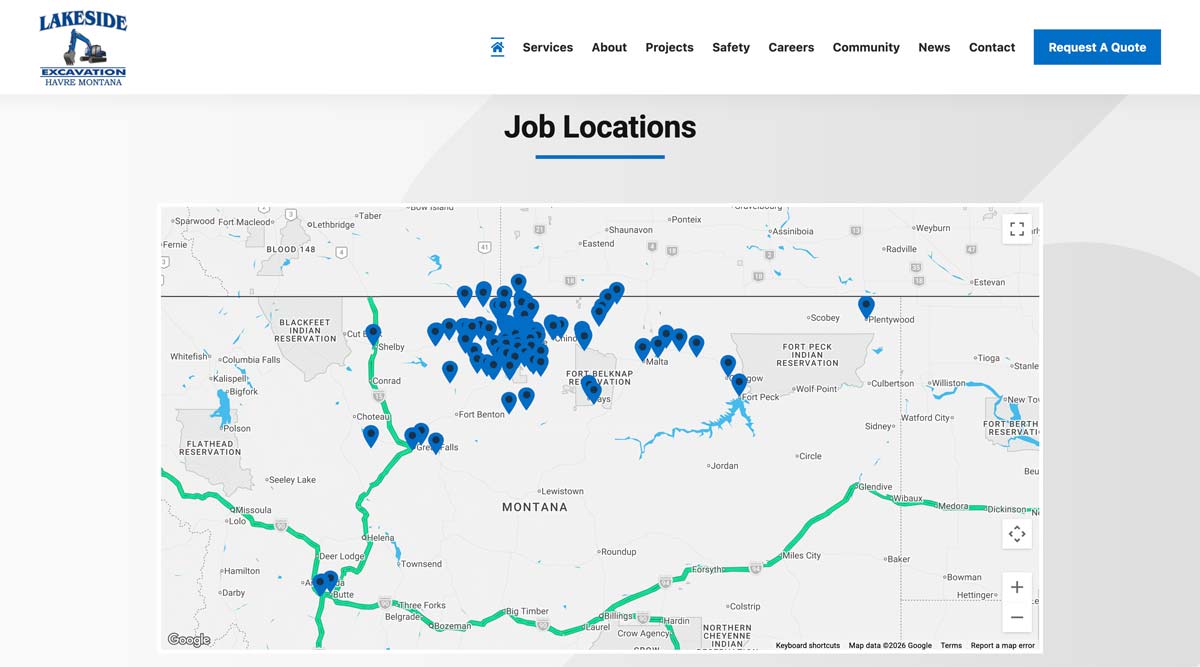
Task: Click the Fort Benton map label
Action: click(482, 414)
